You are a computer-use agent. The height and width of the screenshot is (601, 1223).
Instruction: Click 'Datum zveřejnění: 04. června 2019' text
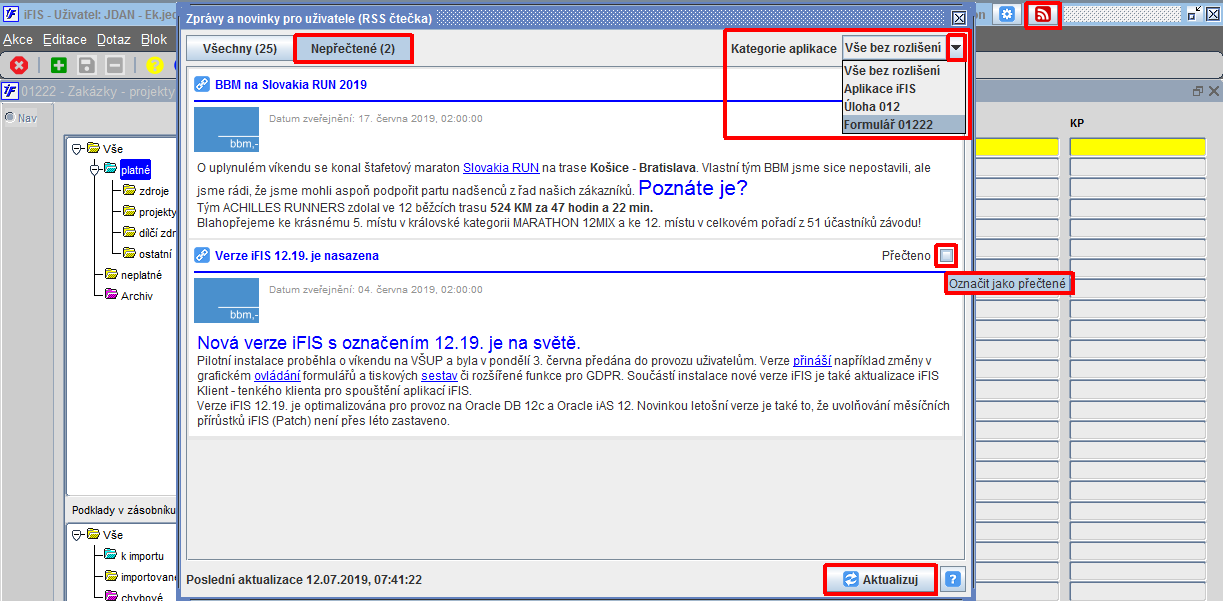pyautogui.click(x=376, y=289)
